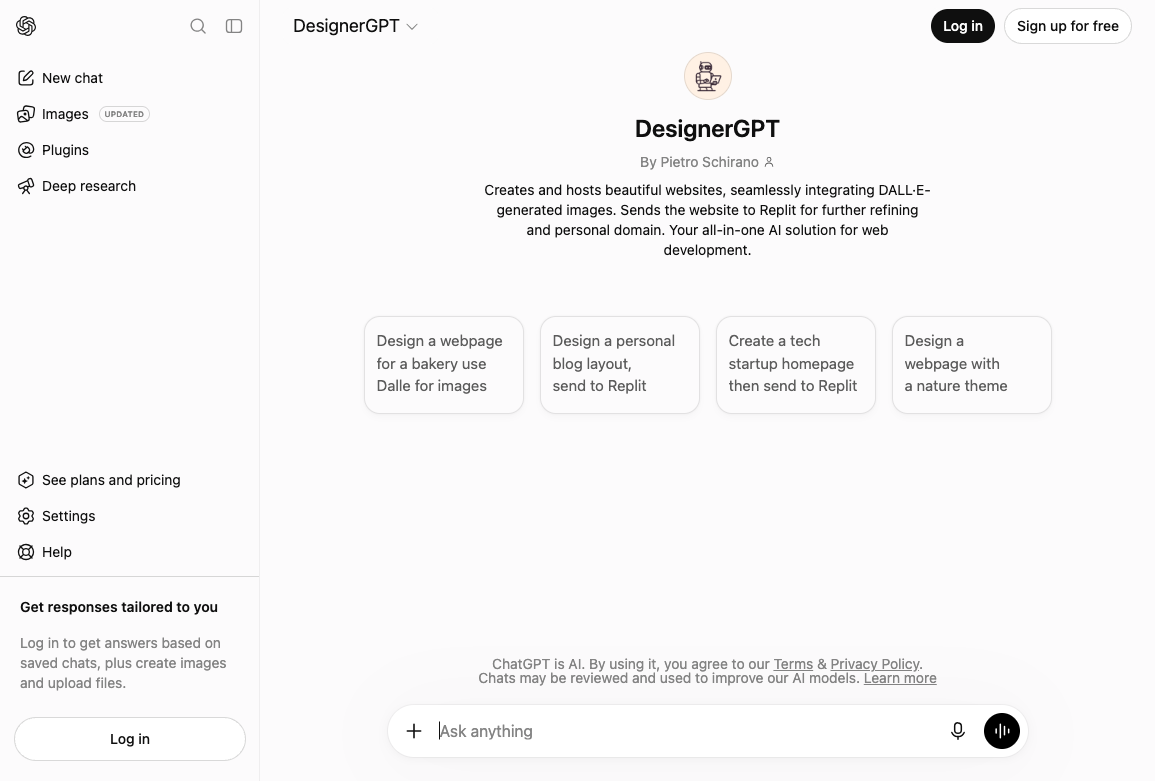Open the Privacy Policy link
Viewport: 1155px width, 781px height.
874,664
